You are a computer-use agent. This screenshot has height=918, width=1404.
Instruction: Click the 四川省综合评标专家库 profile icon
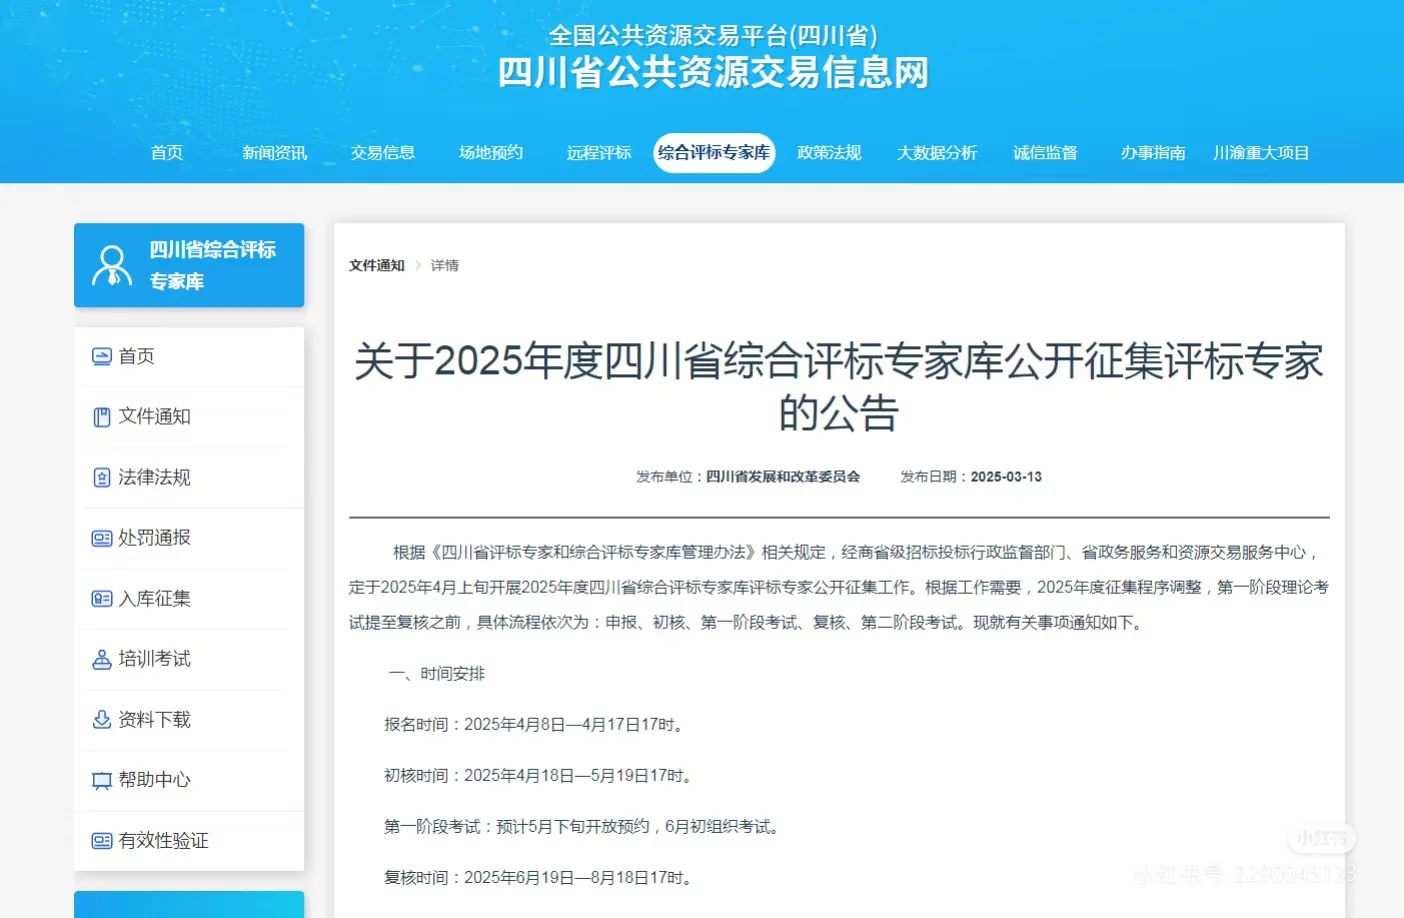(111, 264)
